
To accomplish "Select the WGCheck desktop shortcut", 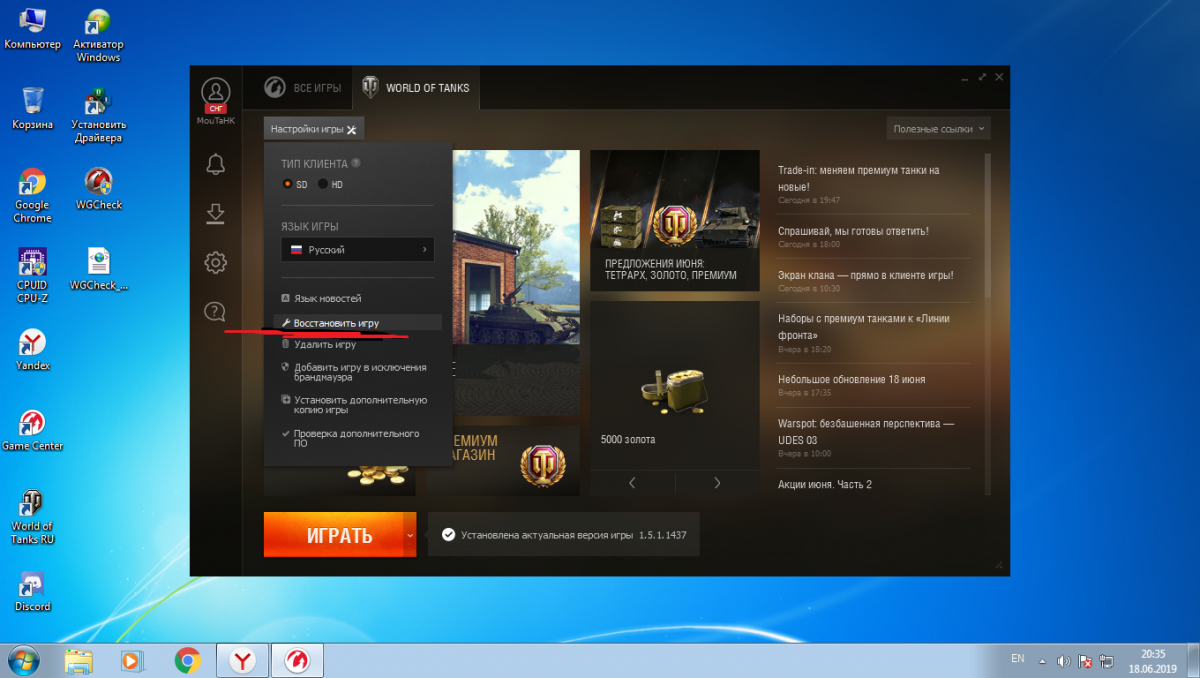I will coord(98,188).
